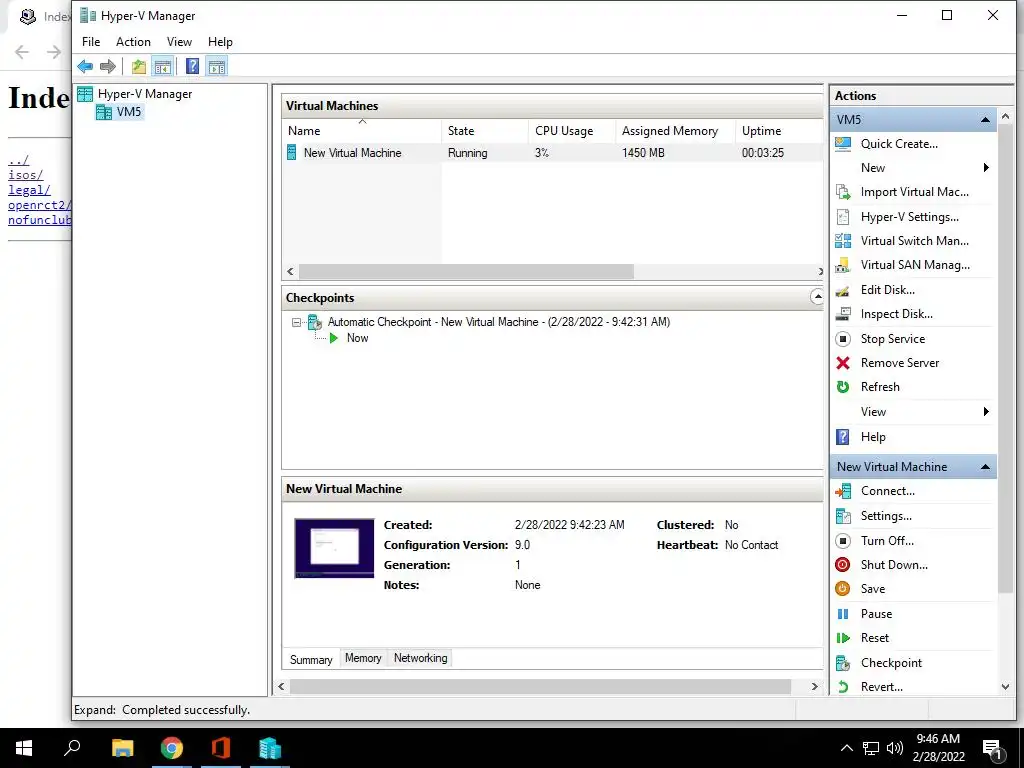Pause the virtual machine
The height and width of the screenshot is (768, 1024).
876,613
